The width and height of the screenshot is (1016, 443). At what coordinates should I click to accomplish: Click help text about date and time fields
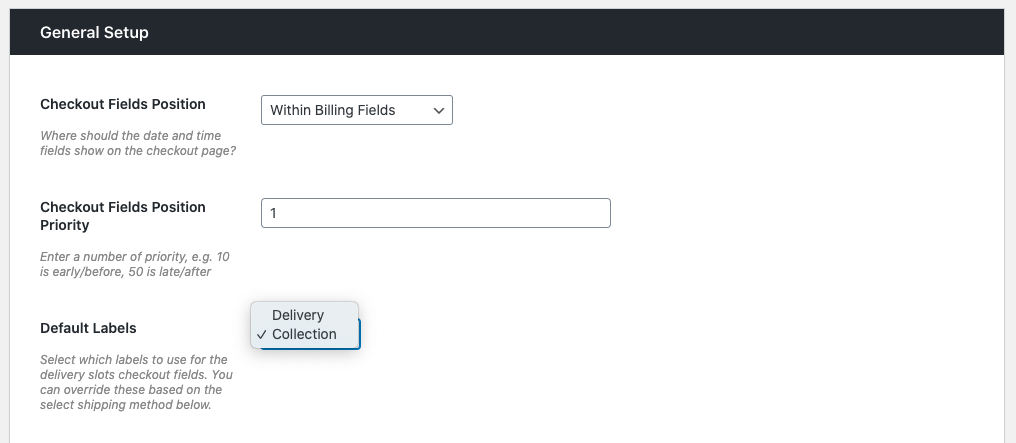pos(131,143)
